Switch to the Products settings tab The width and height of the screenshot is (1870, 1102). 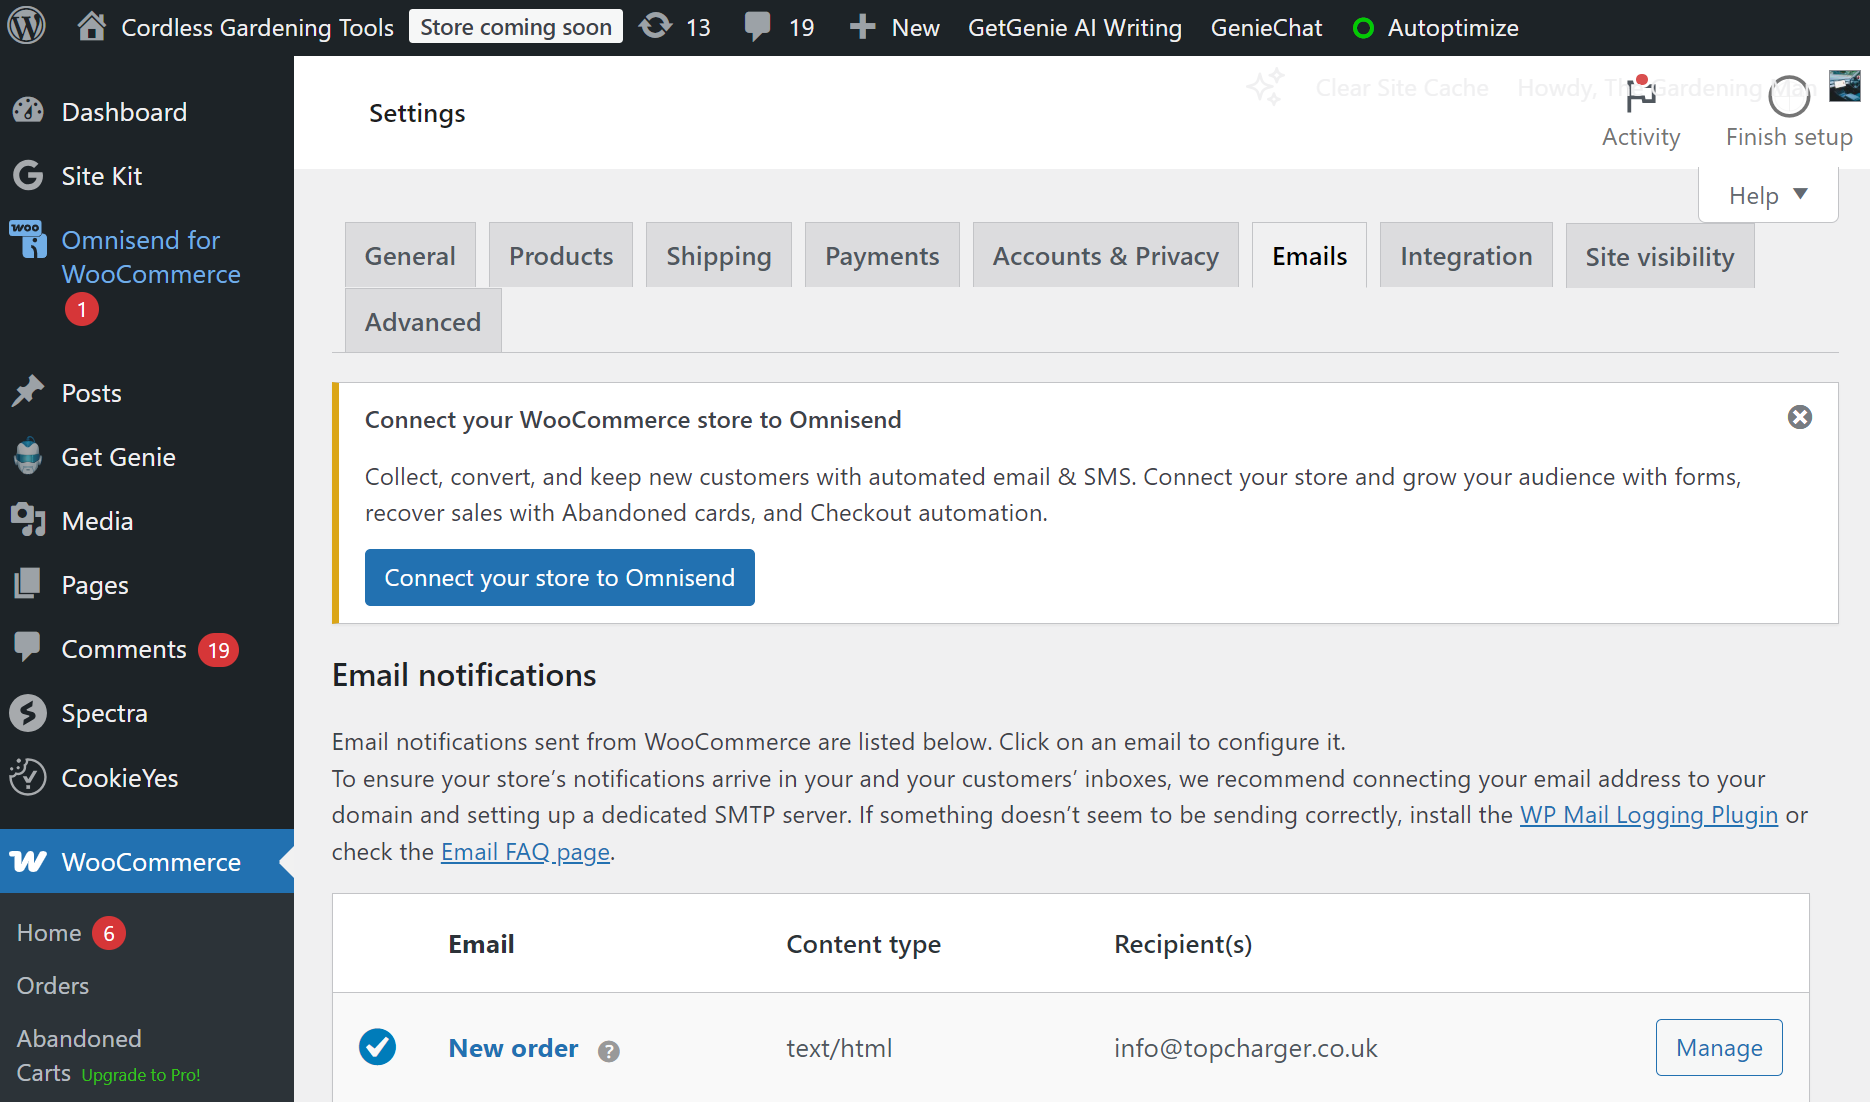pos(561,256)
